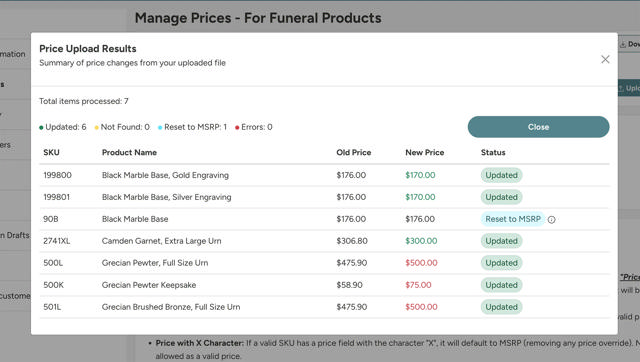Click the Status column header
The image size is (640, 362).
click(493, 153)
